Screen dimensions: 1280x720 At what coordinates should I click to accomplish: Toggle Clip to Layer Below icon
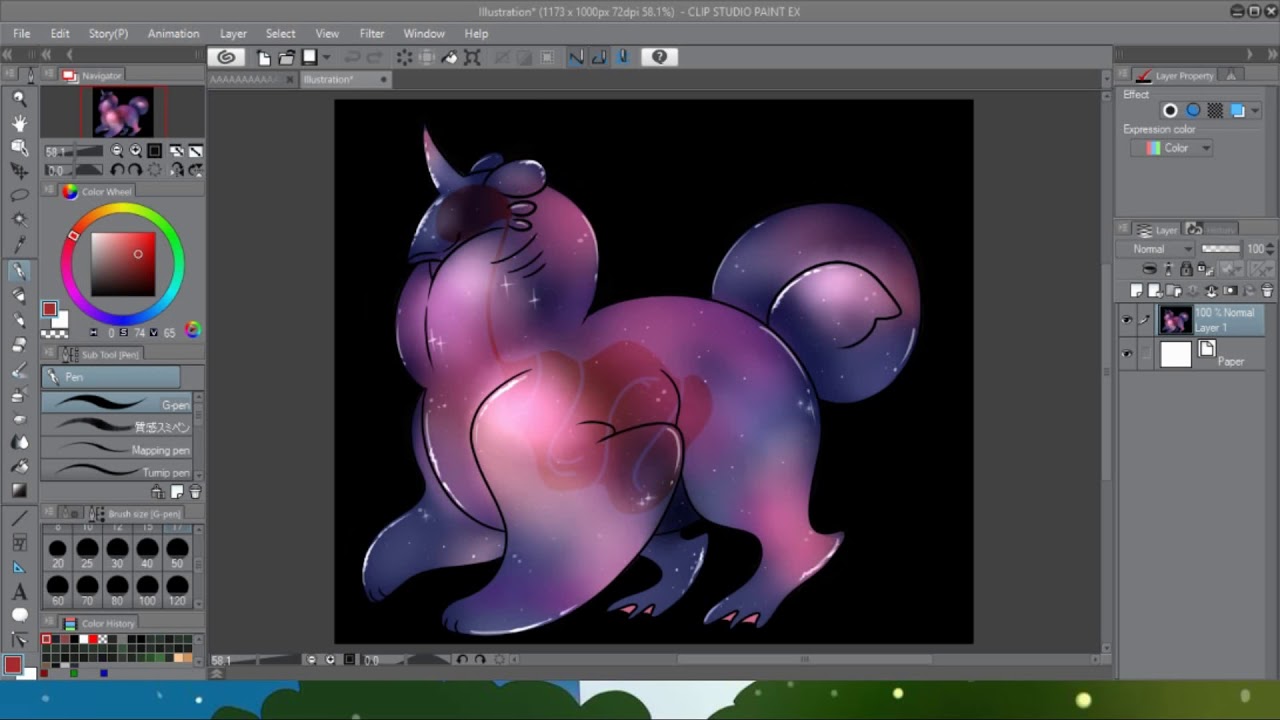[x=1150, y=269]
